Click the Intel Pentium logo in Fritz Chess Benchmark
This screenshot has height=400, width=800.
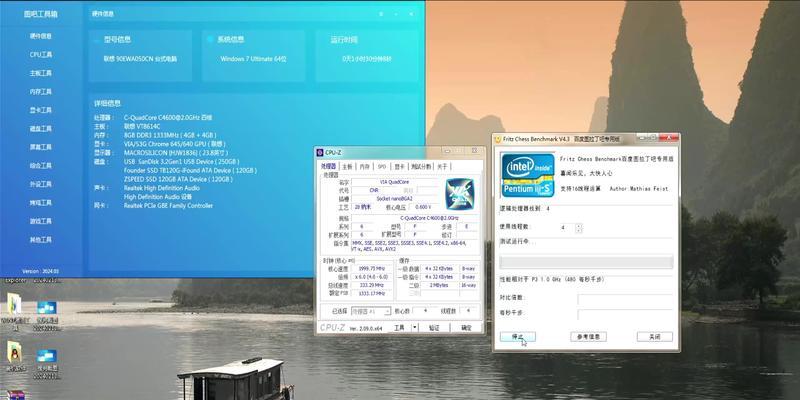528,175
